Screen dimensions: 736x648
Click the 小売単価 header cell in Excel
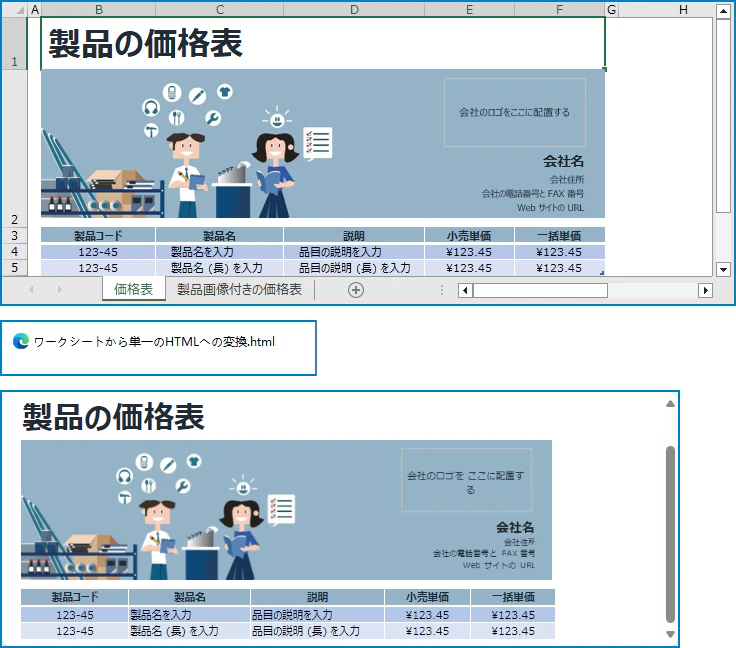(469, 235)
